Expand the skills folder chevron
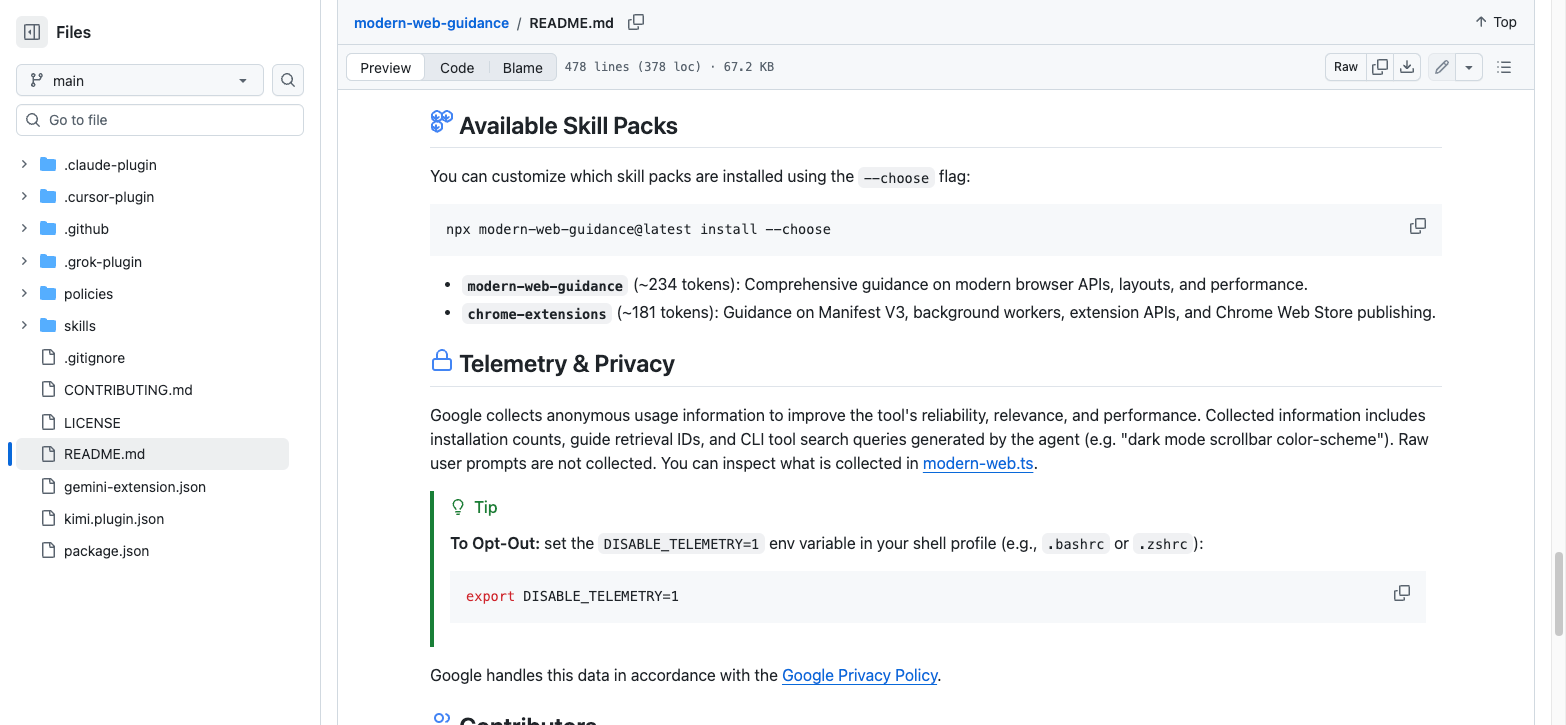 tap(24, 325)
